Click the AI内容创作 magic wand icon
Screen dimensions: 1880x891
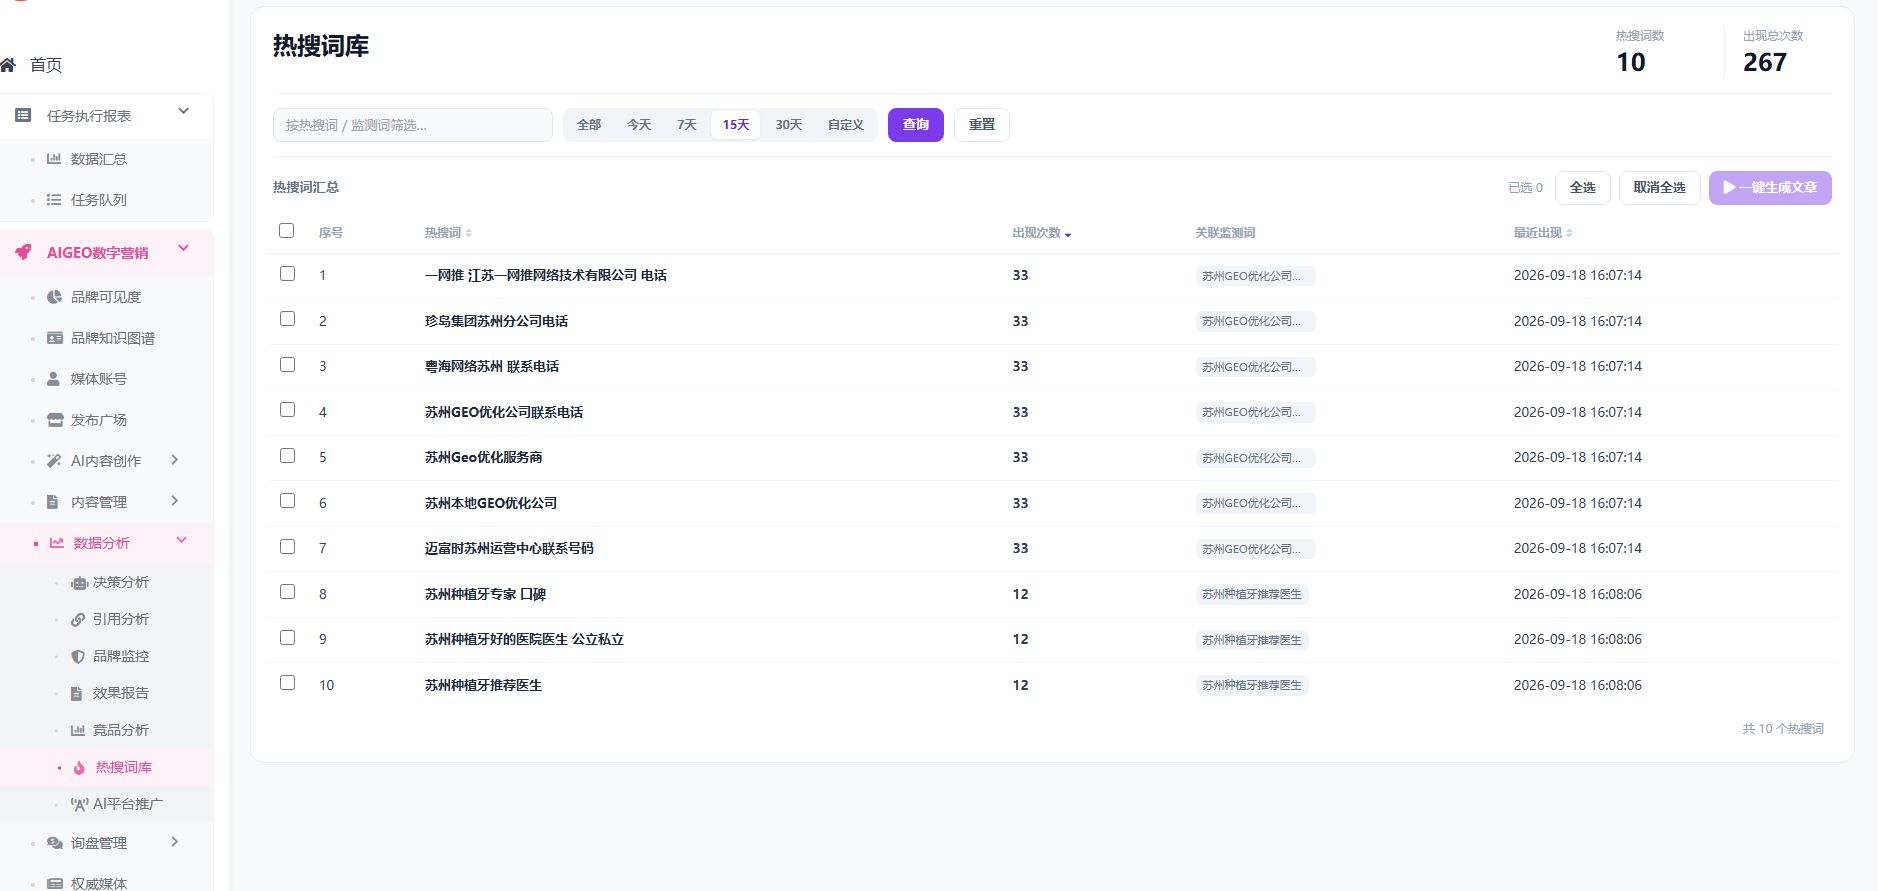point(54,461)
